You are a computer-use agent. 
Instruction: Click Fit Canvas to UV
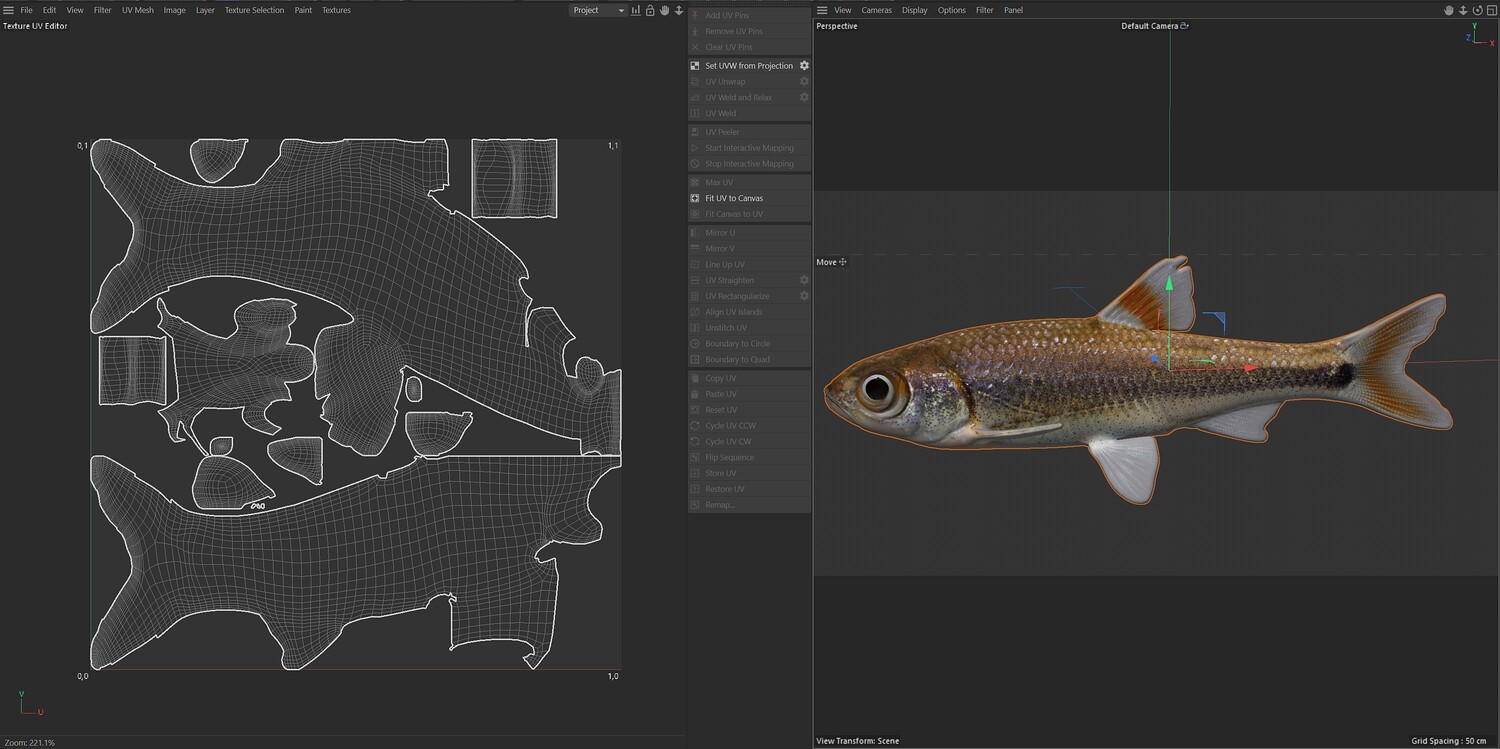(x=749, y=214)
